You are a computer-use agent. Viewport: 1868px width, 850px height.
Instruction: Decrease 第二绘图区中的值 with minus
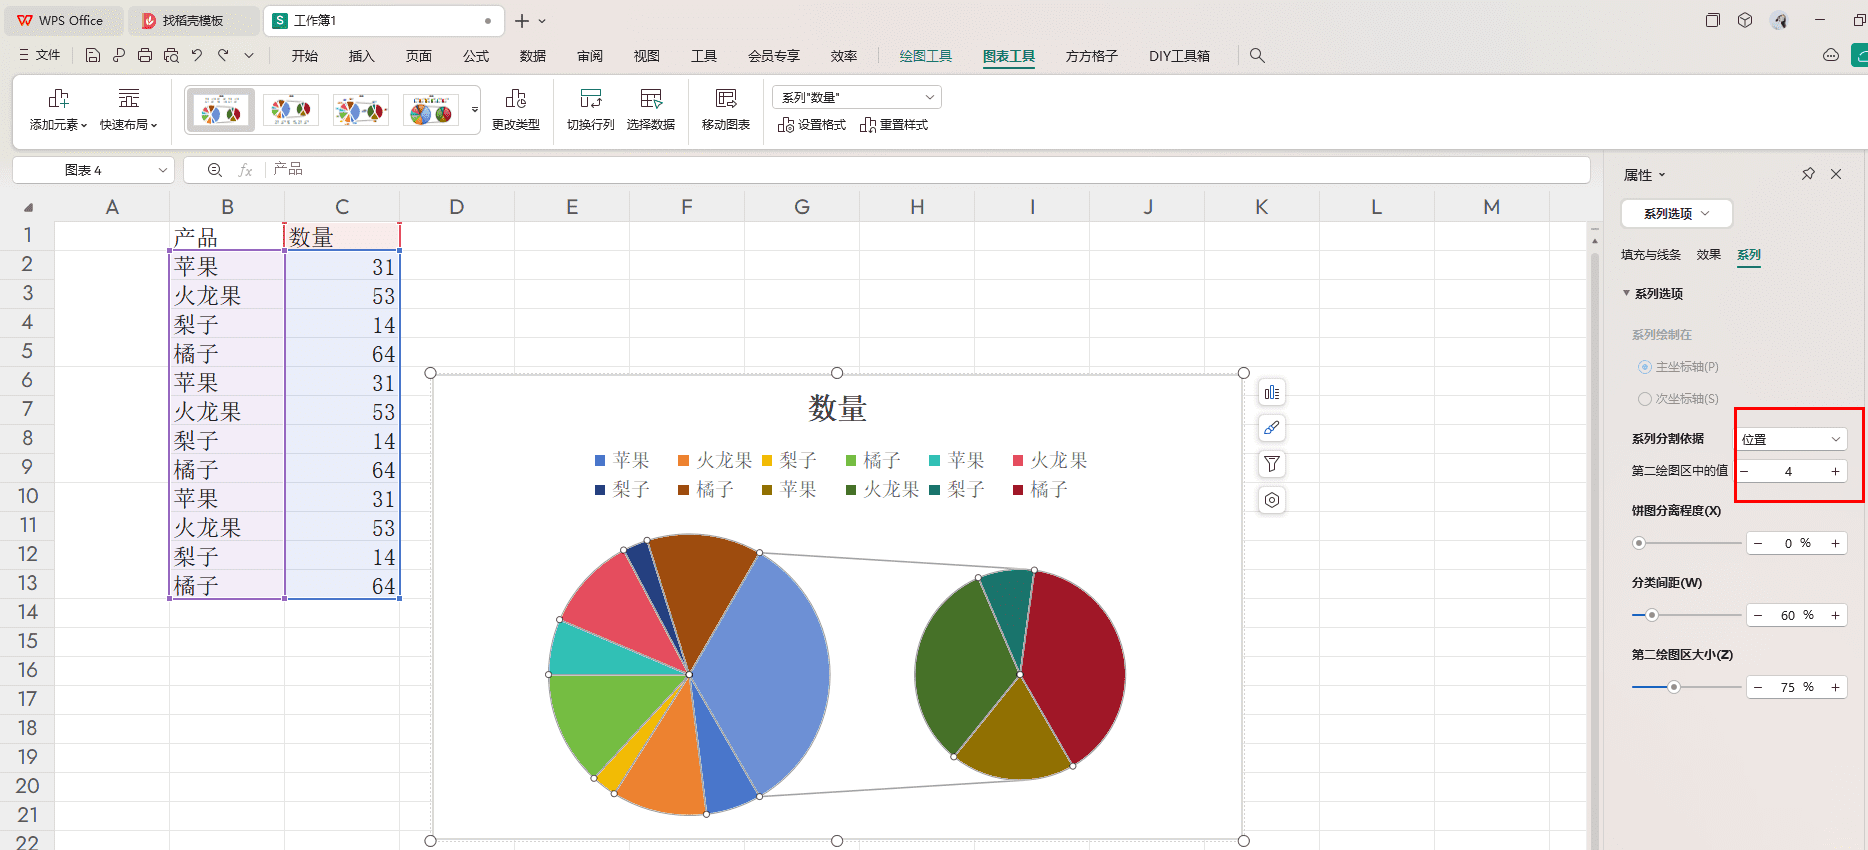point(1745,471)
